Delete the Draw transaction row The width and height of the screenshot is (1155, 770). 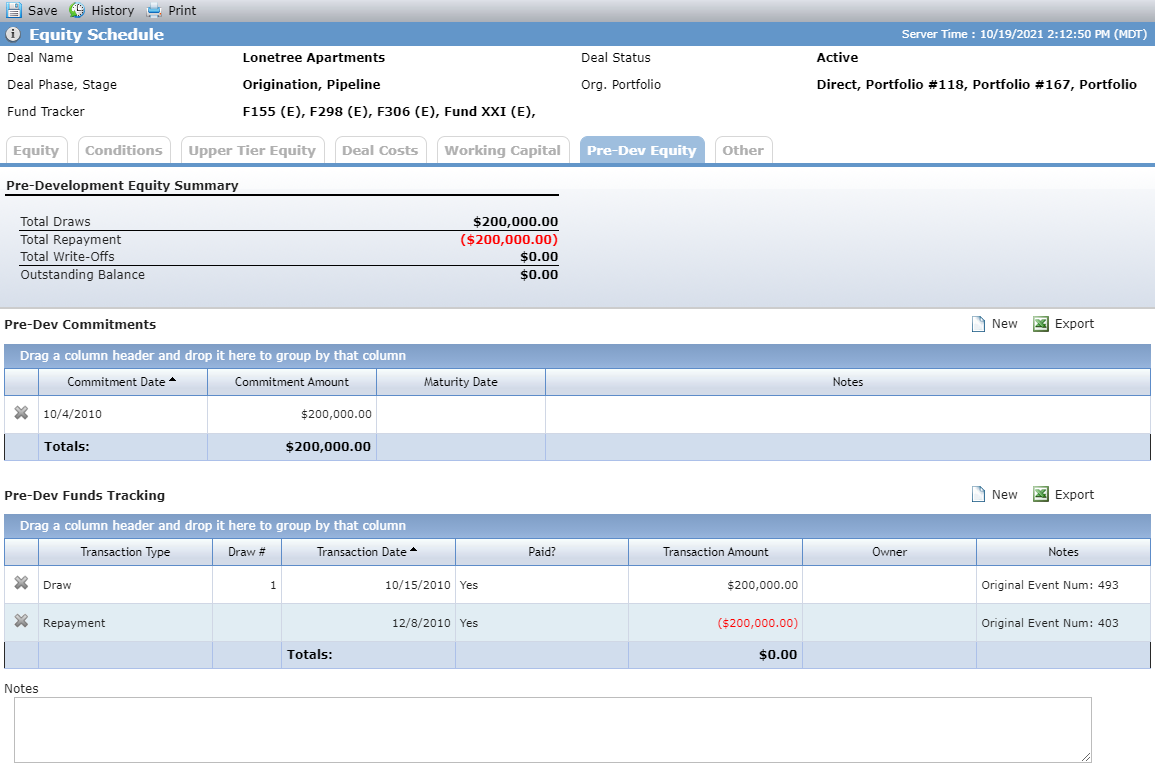click(21, 583)
